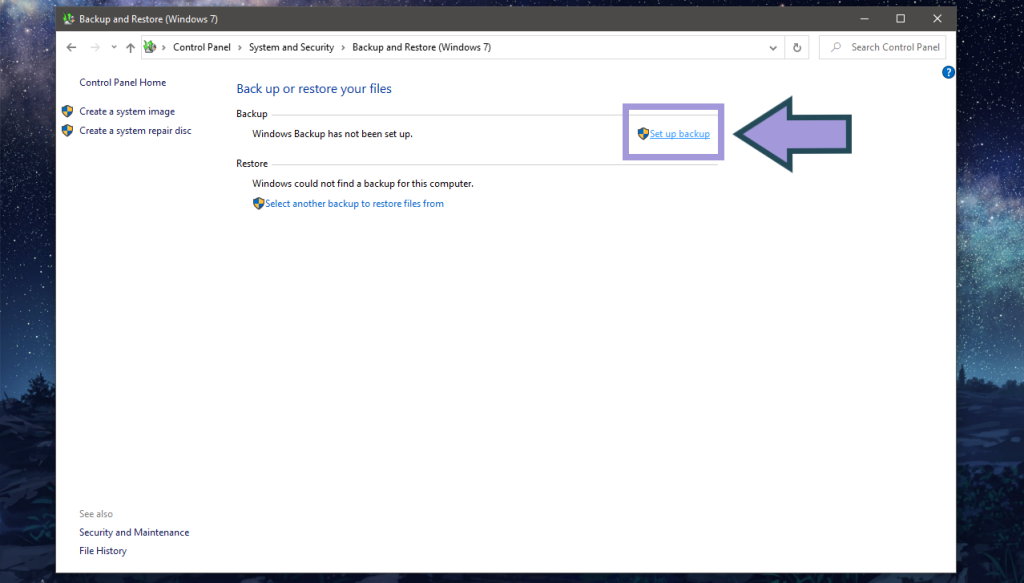Click the Up arrow to go to parent folder
Screen dimensions: 1024x583
click(x=130, y=47)
